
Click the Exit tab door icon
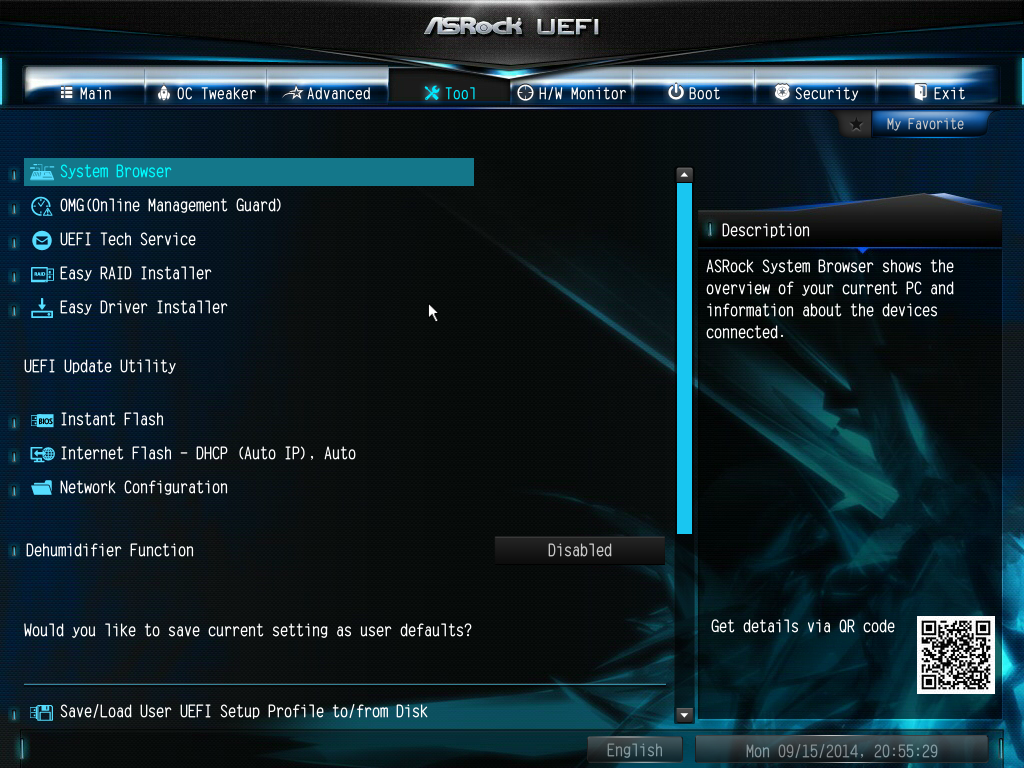[x=921, y=92]
